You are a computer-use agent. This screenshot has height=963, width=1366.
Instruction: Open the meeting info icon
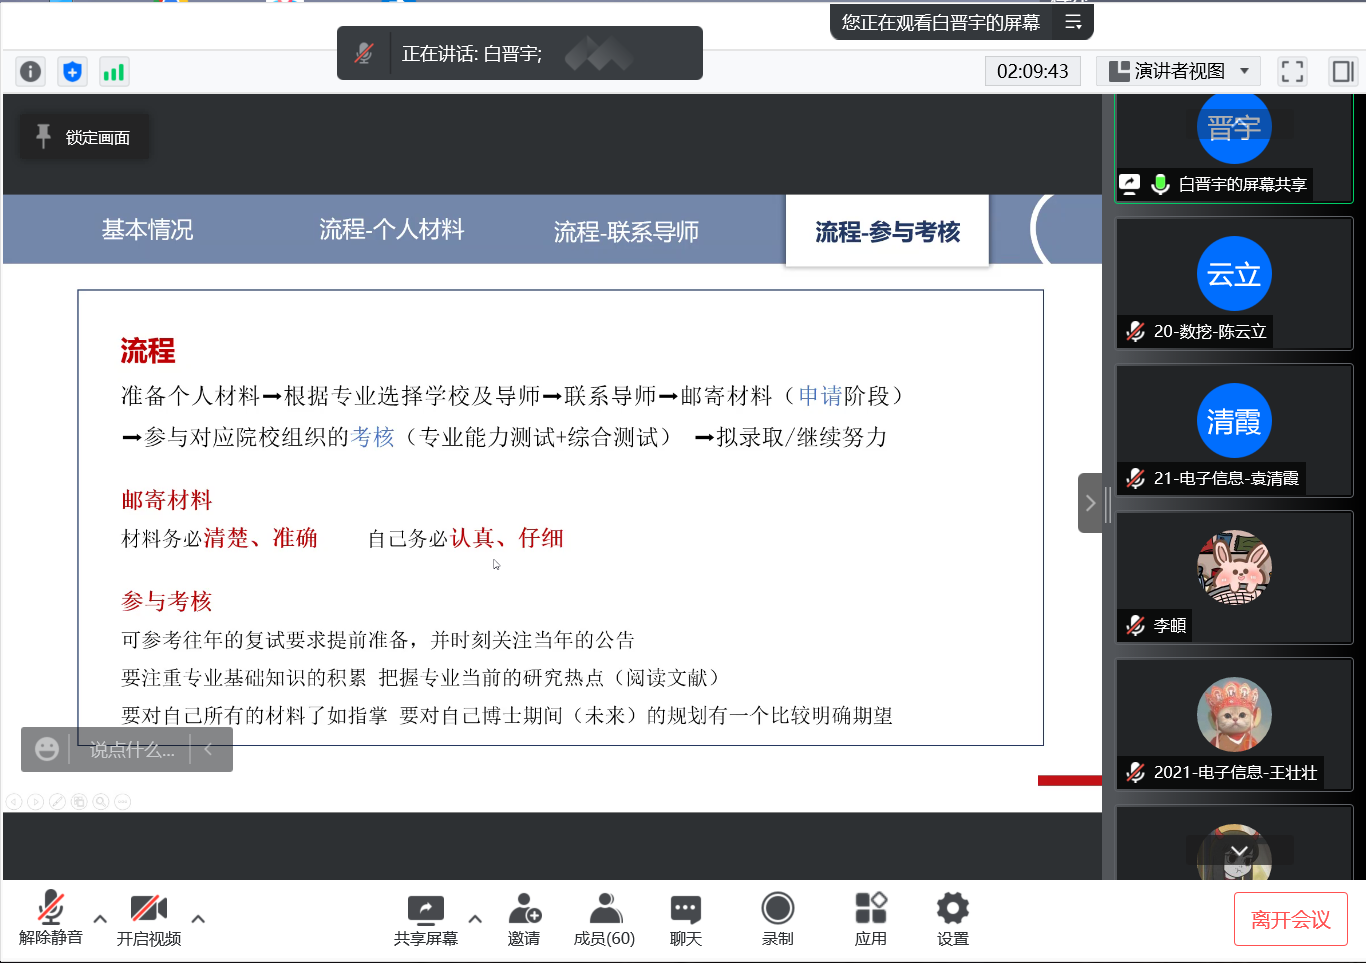tap(31, 72)
